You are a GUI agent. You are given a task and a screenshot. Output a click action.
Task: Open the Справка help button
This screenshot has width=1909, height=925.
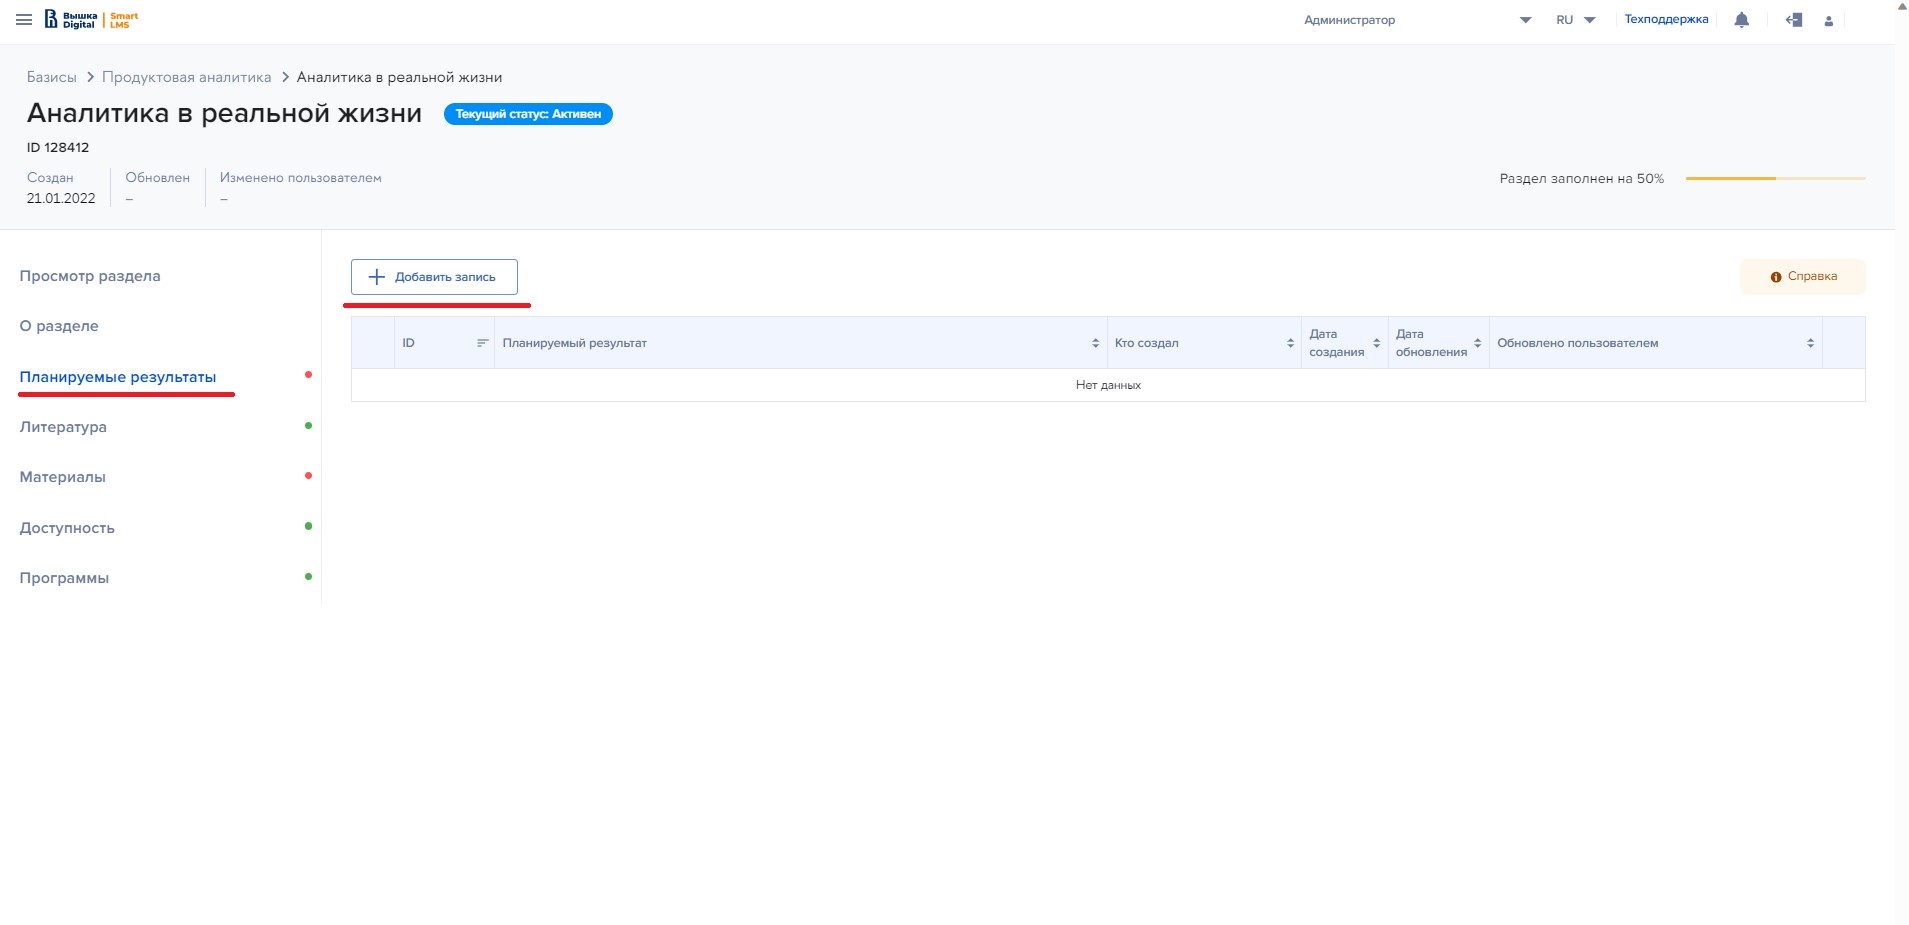coord(1802,277)
